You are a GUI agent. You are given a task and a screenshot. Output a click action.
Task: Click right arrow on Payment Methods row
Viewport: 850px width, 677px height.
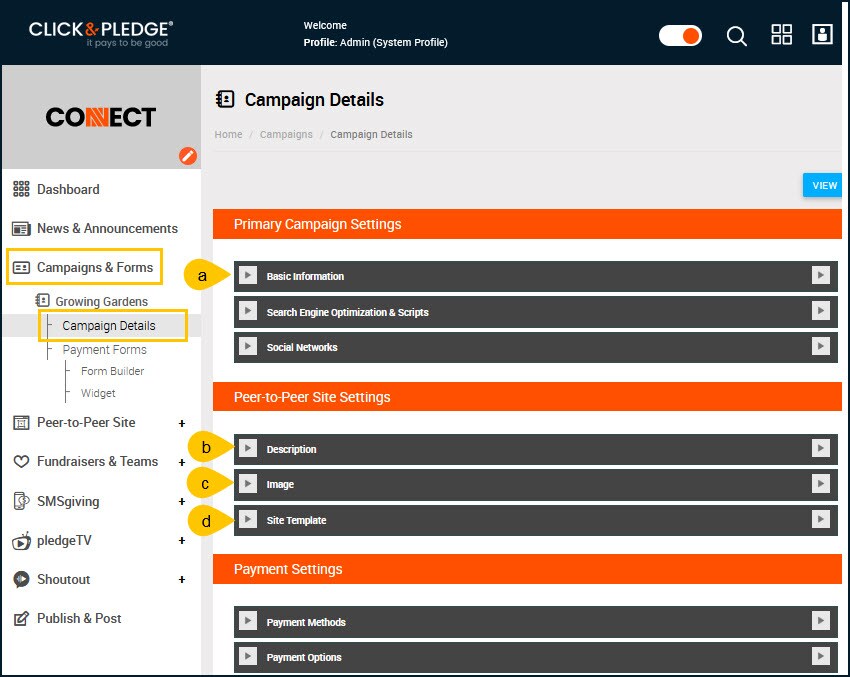point(821,621)
